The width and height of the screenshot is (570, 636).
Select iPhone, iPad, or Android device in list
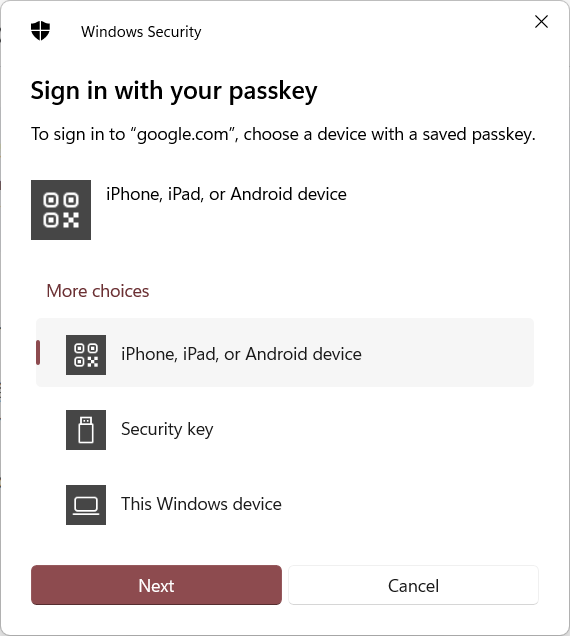tap(285, 352)
